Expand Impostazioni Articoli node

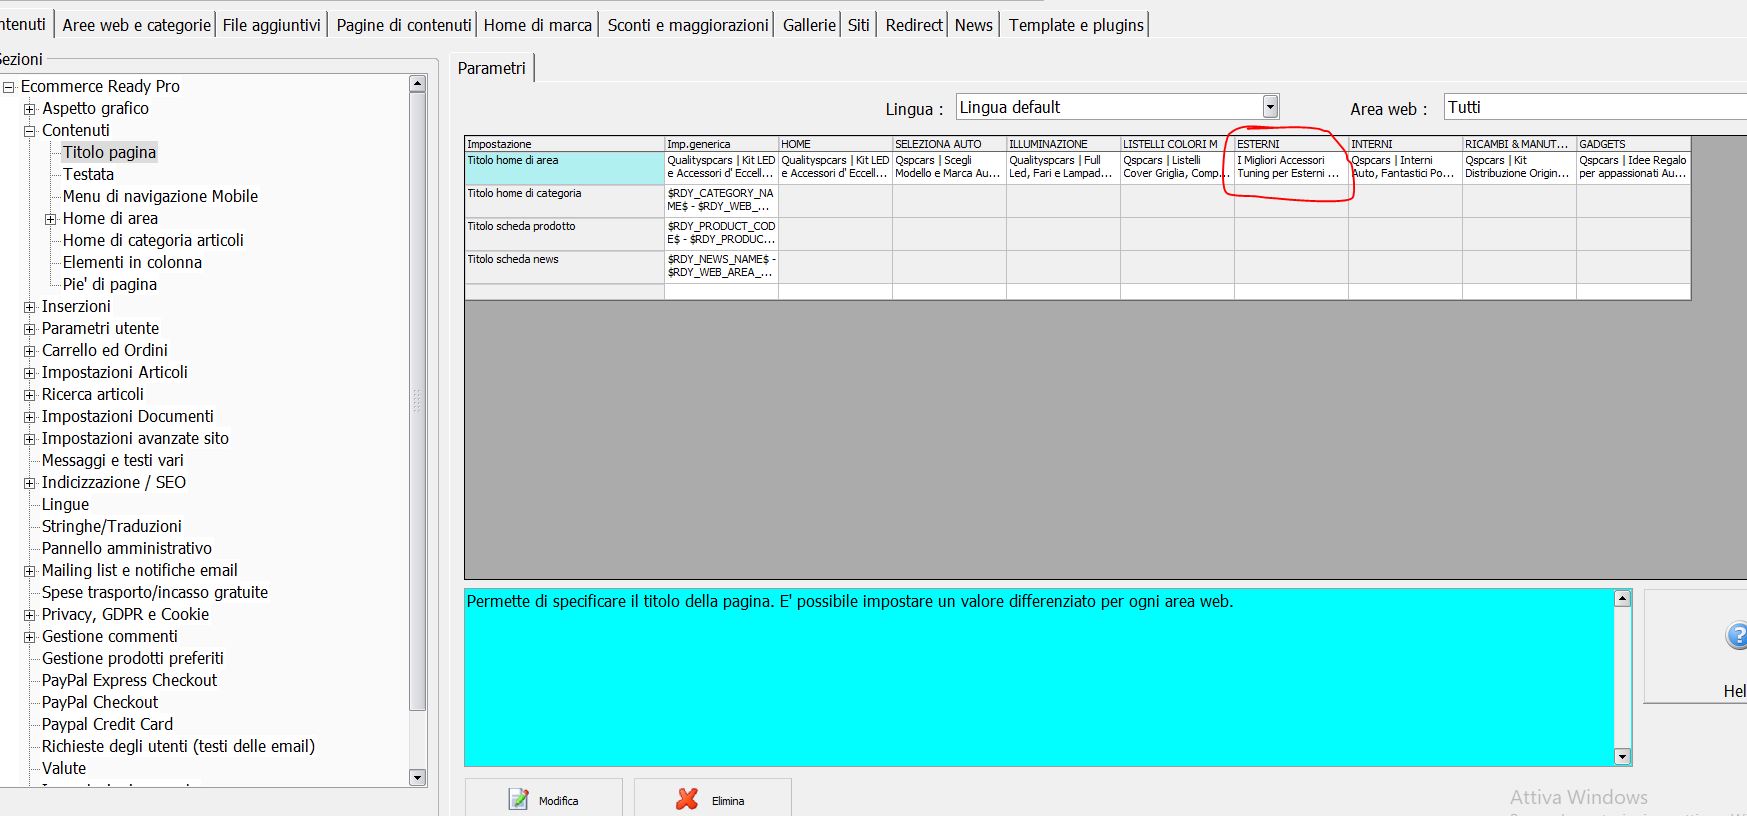coord(30,373)
